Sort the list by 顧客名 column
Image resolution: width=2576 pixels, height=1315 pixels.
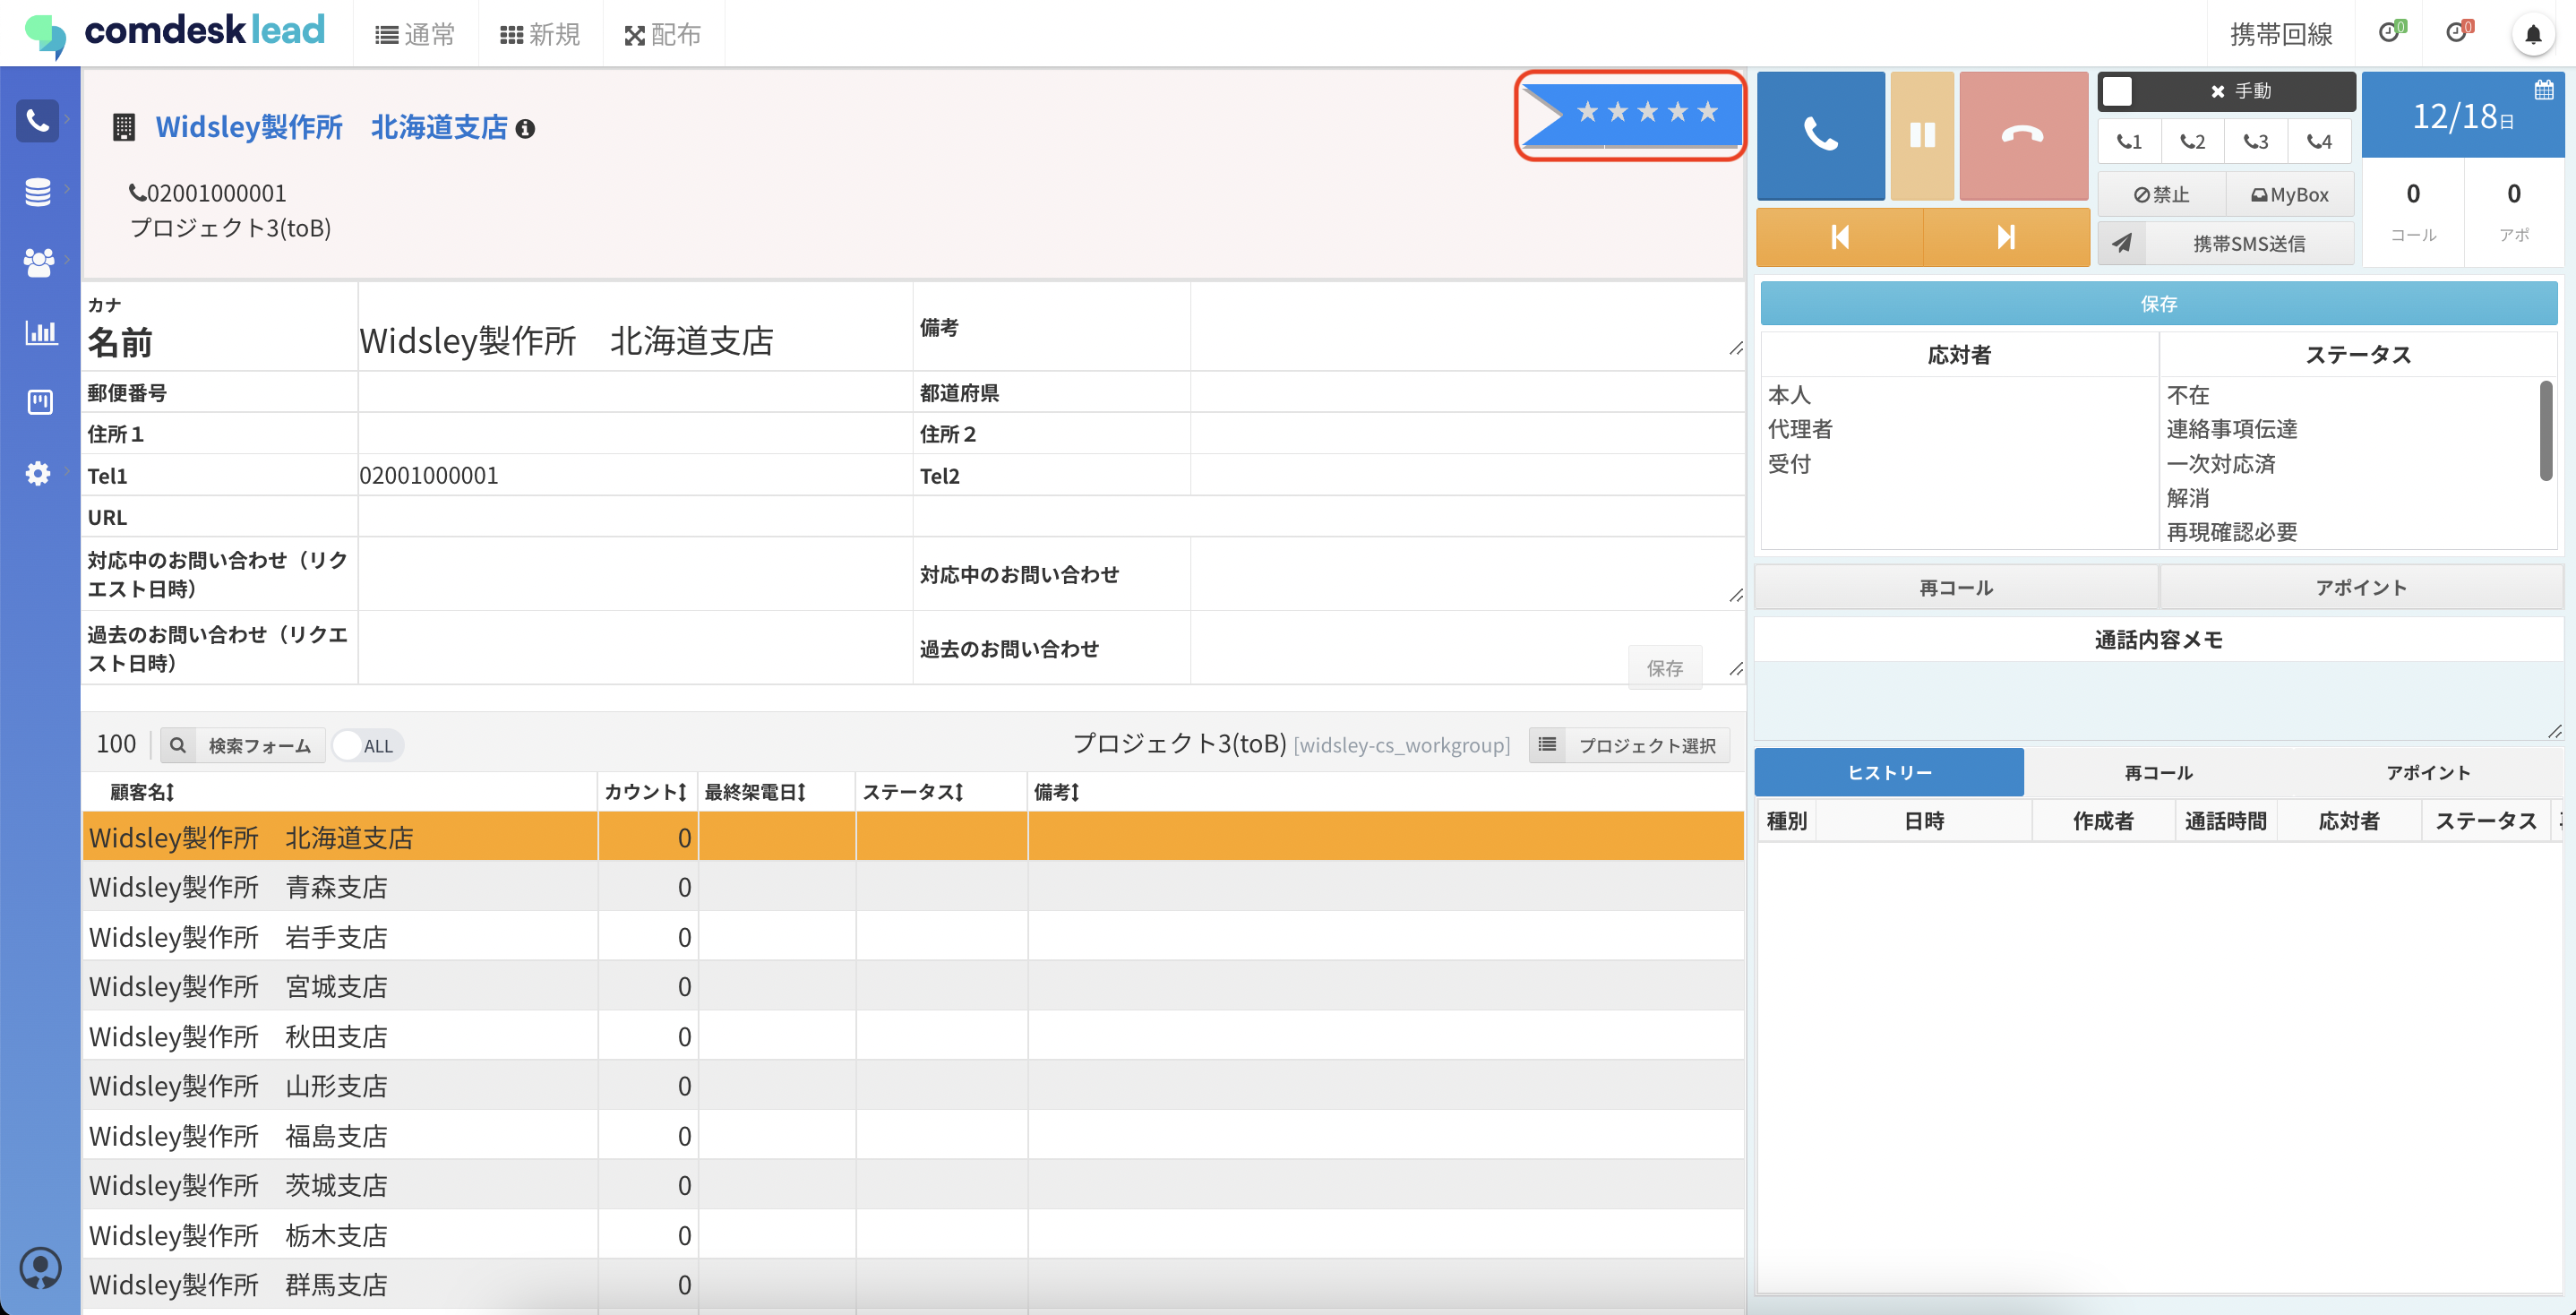[142, 792]
